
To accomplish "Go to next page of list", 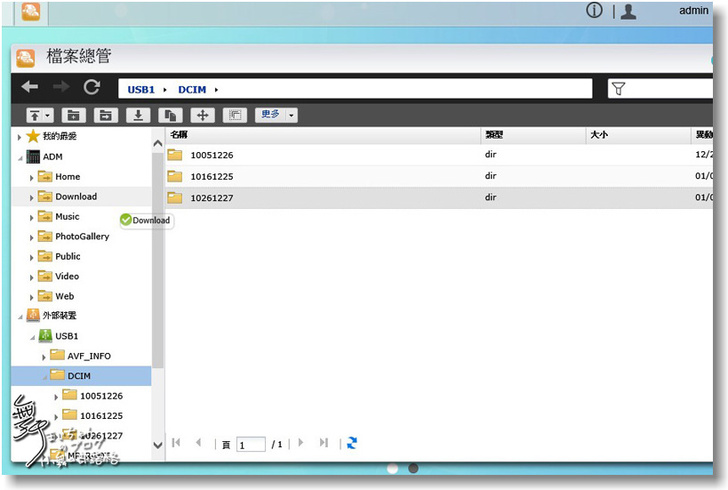I will coord(301,443).
